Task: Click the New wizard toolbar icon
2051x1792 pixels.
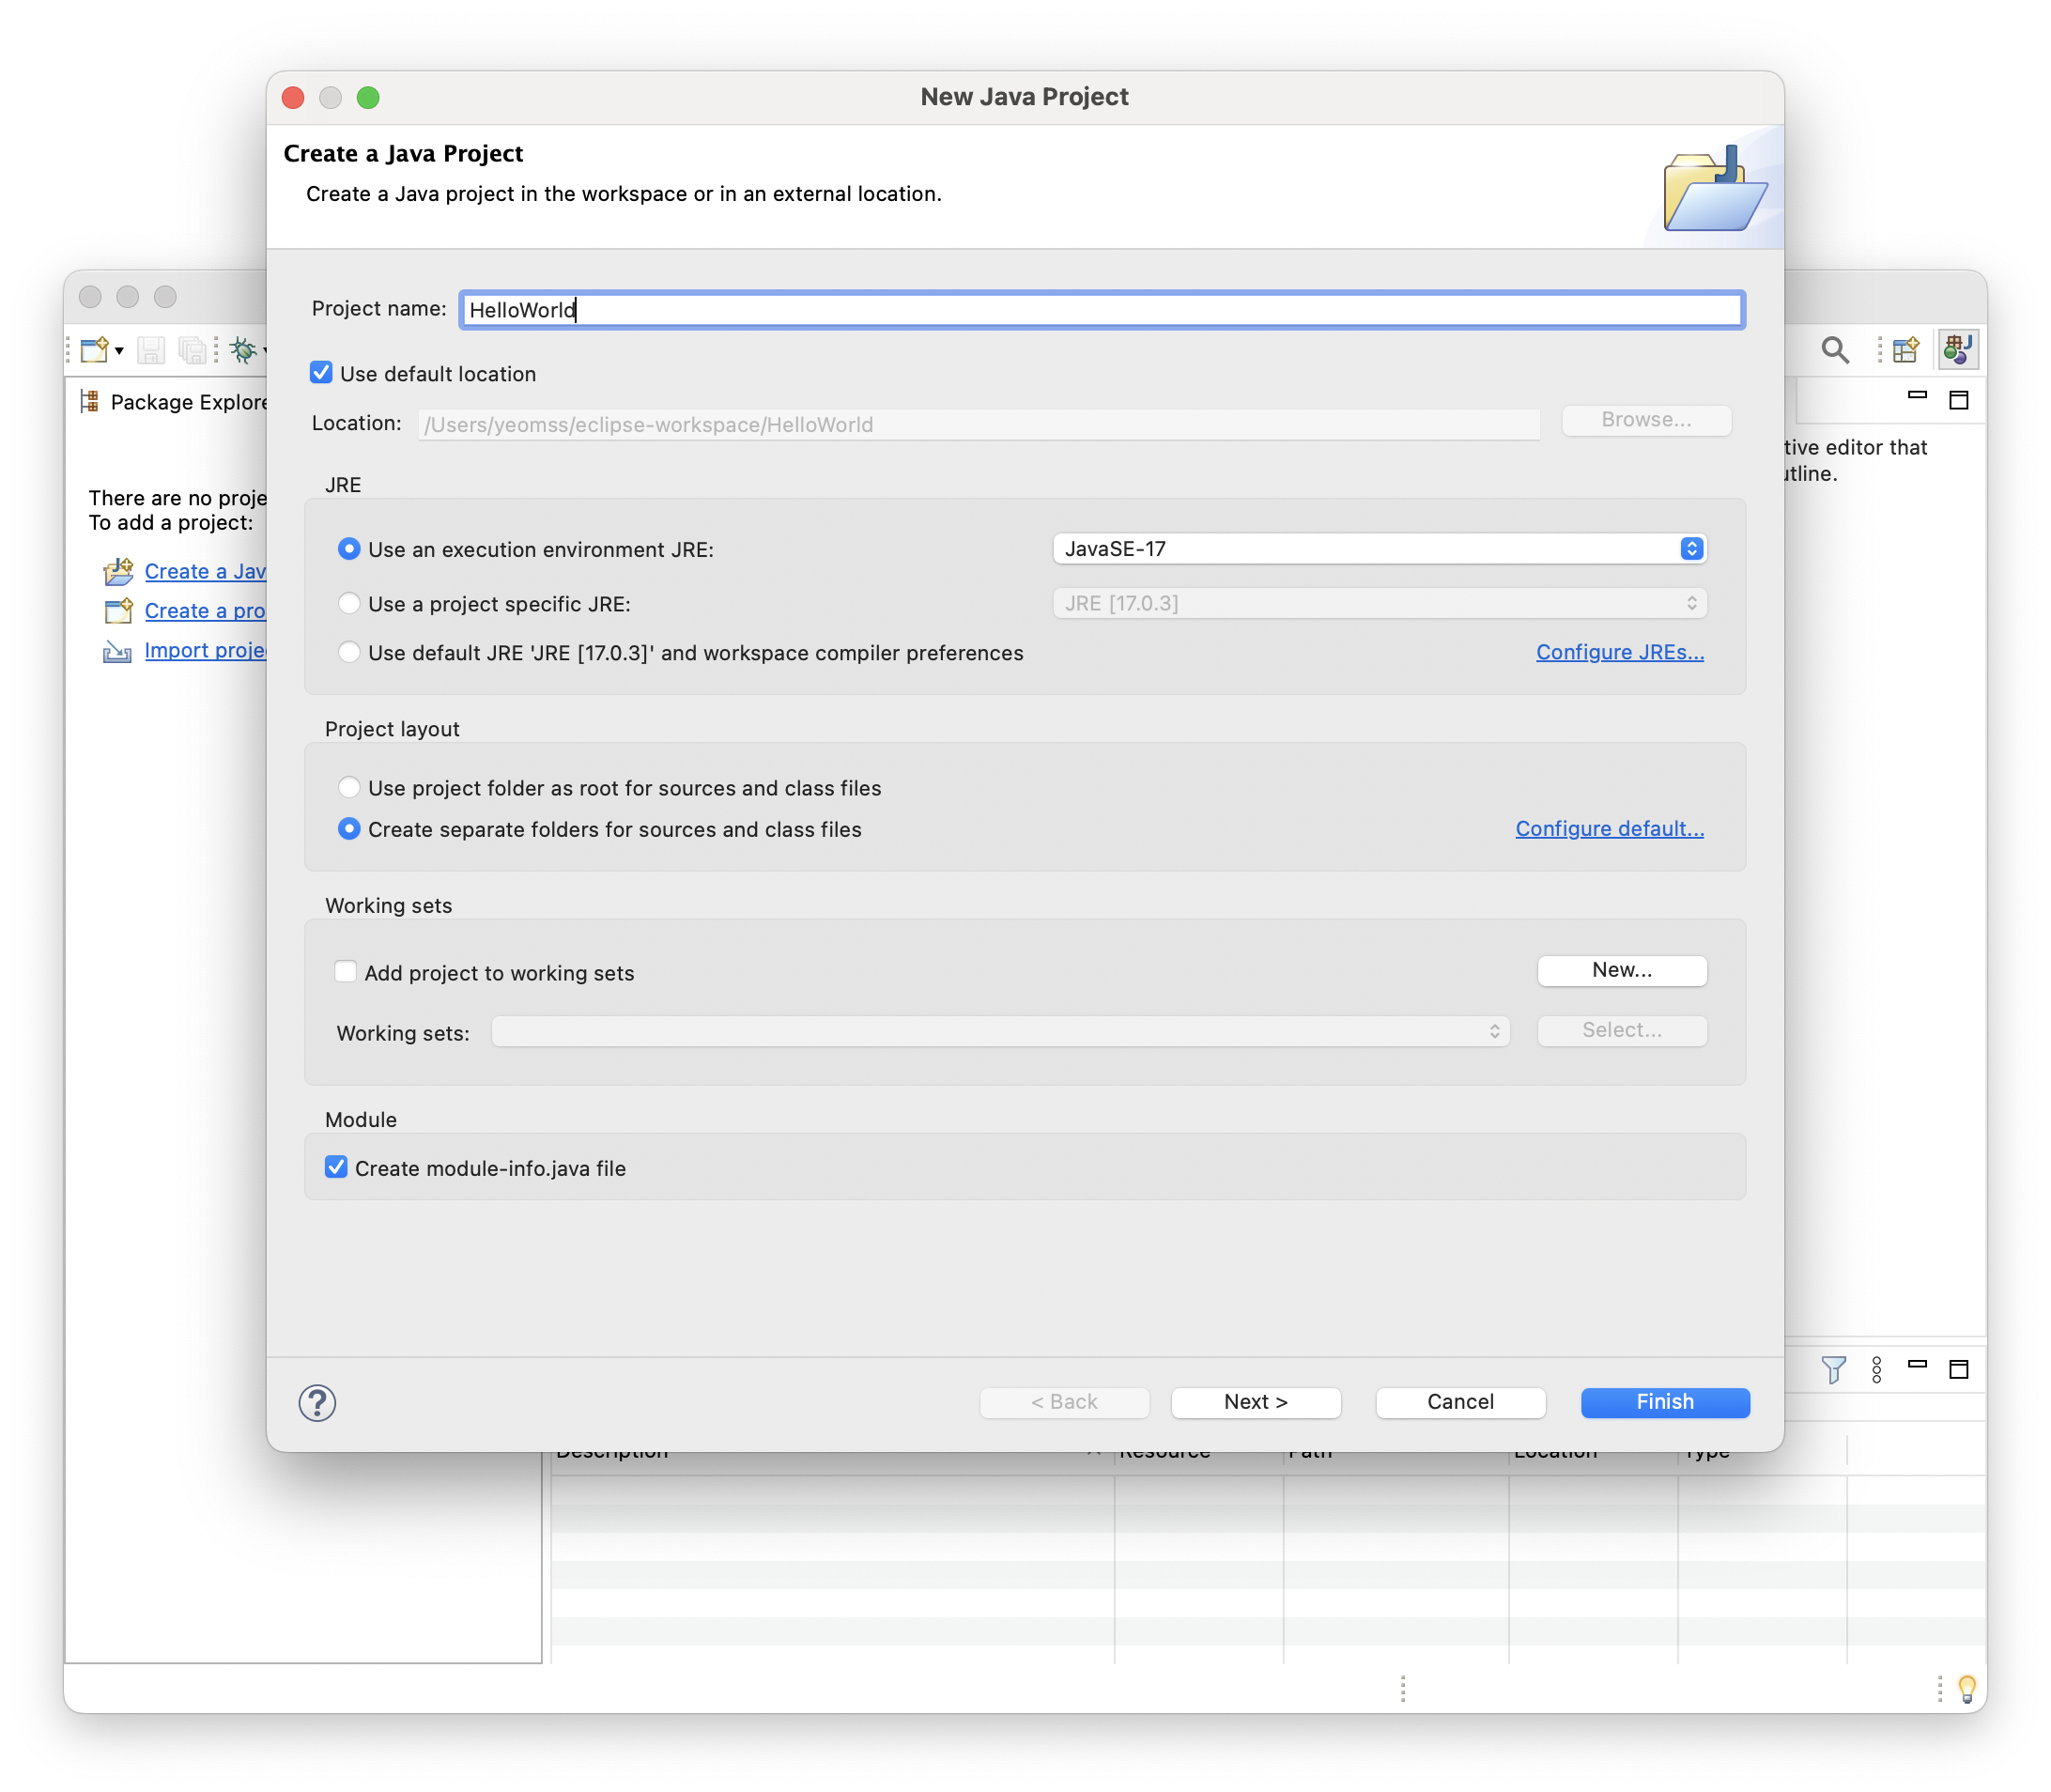Action: 94,350
